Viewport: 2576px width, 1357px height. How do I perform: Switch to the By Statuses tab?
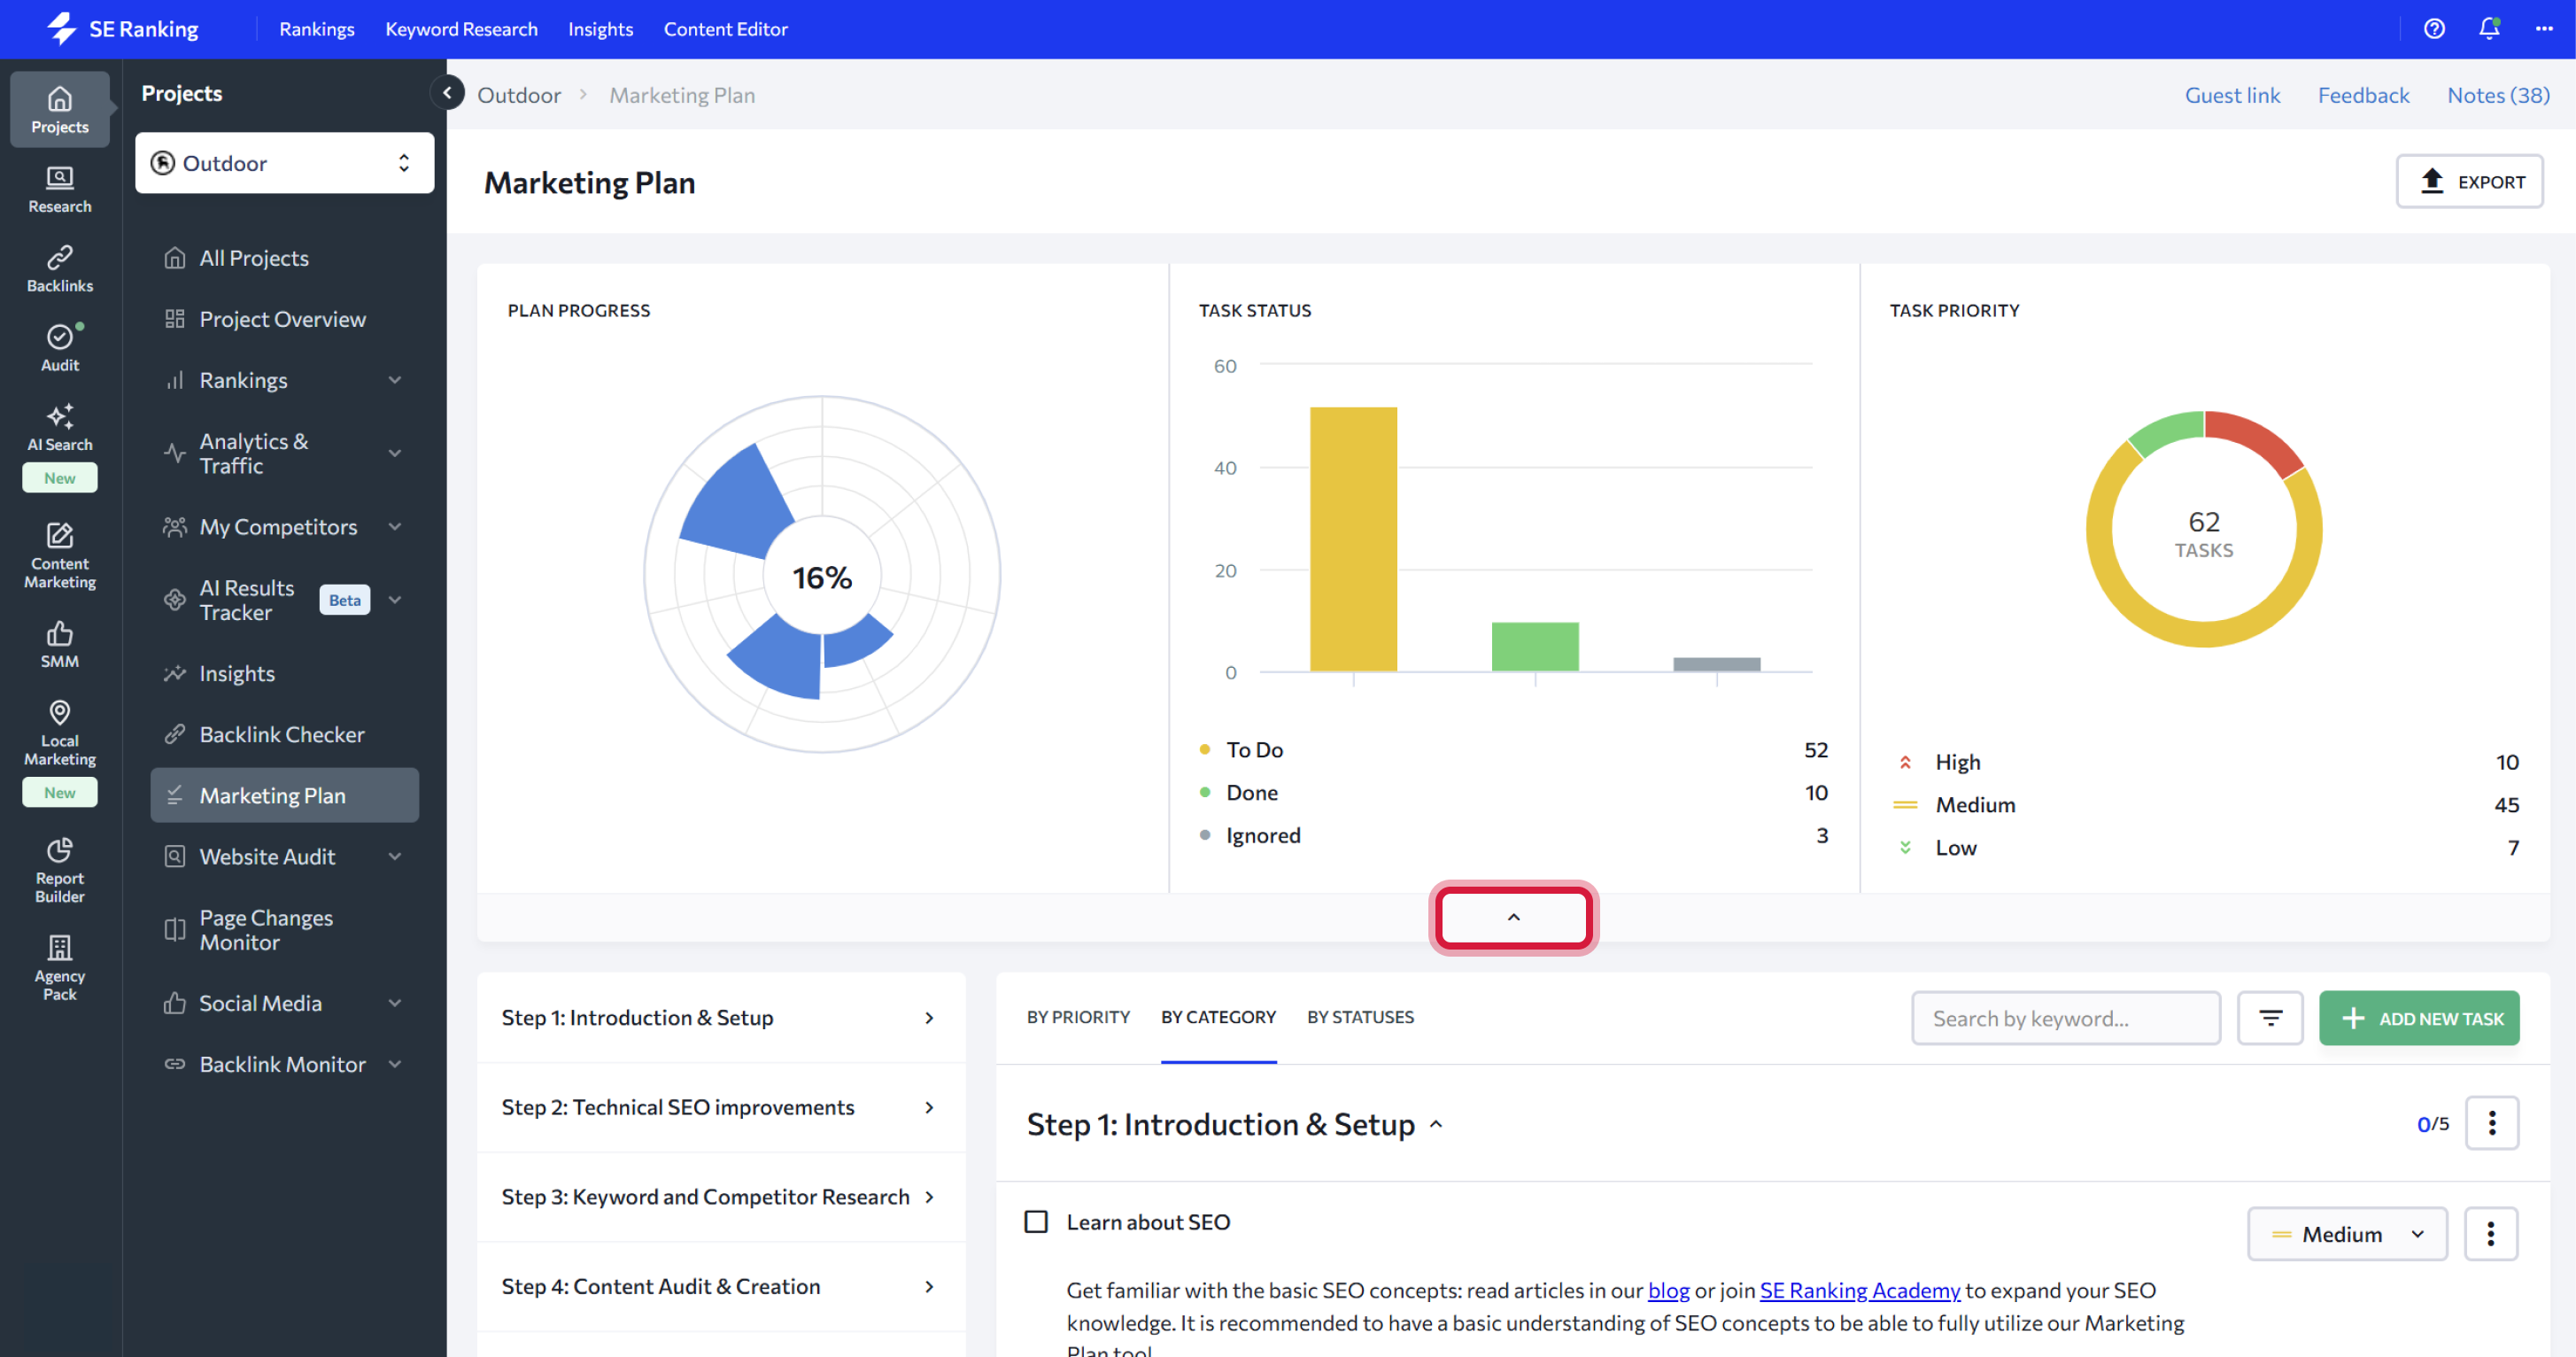pyautogui.click(x=1359, y=1017)
